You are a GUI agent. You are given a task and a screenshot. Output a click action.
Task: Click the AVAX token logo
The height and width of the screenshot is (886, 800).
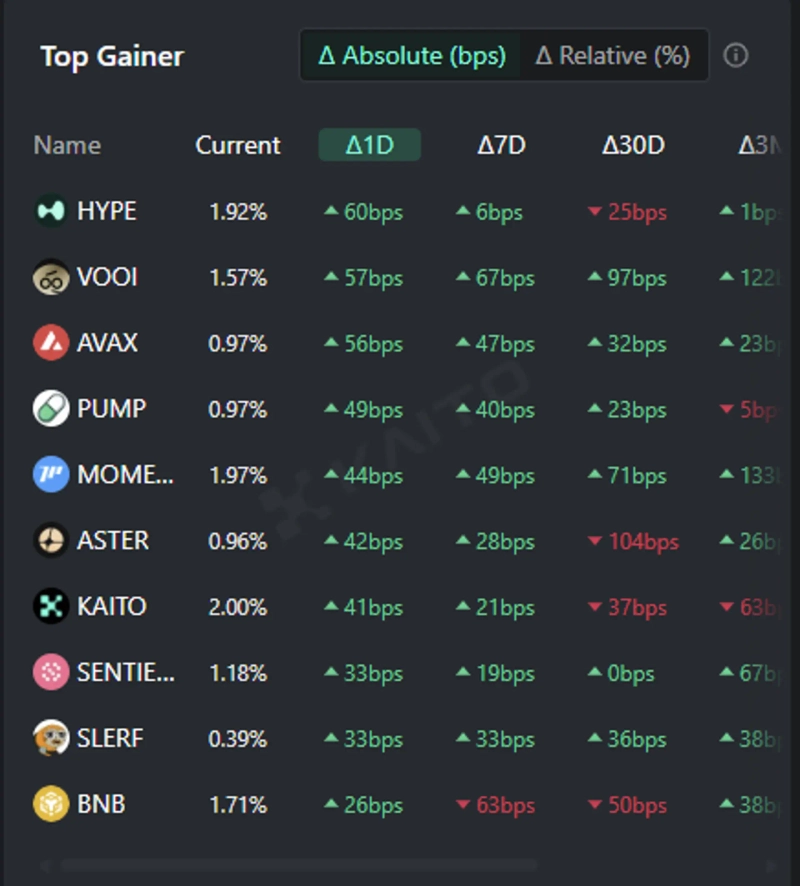point(51,343)
